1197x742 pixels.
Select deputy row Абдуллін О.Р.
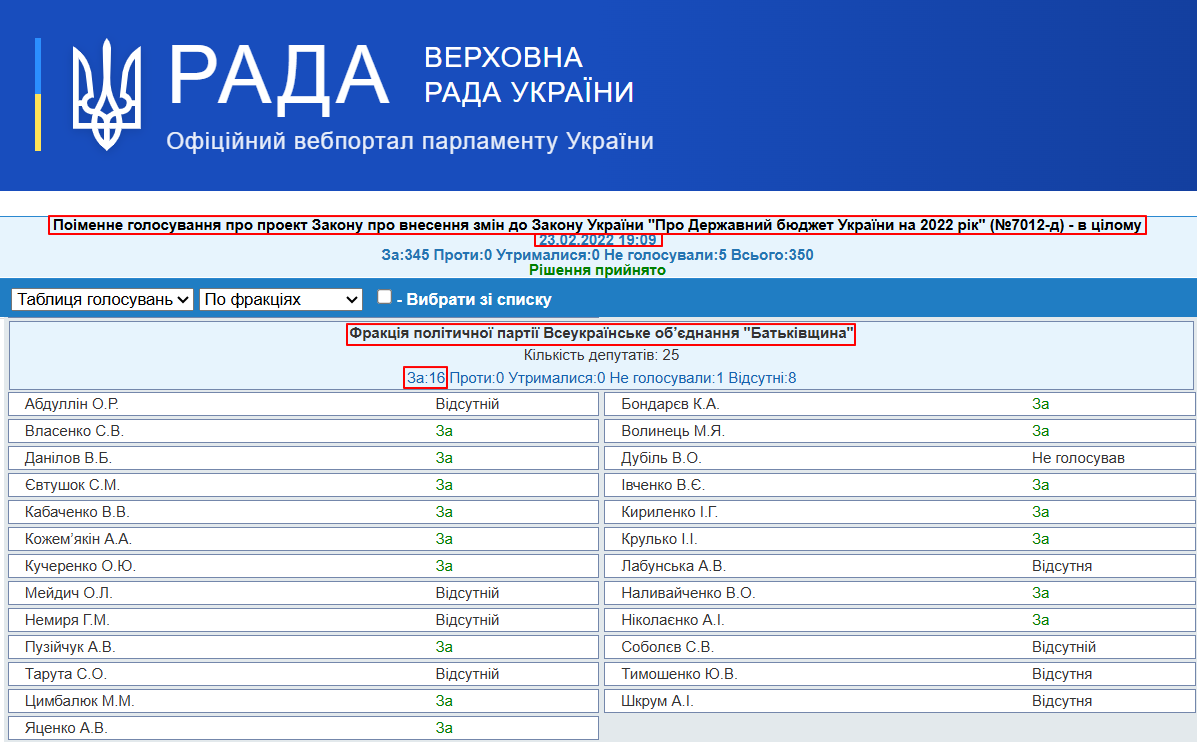303,404
